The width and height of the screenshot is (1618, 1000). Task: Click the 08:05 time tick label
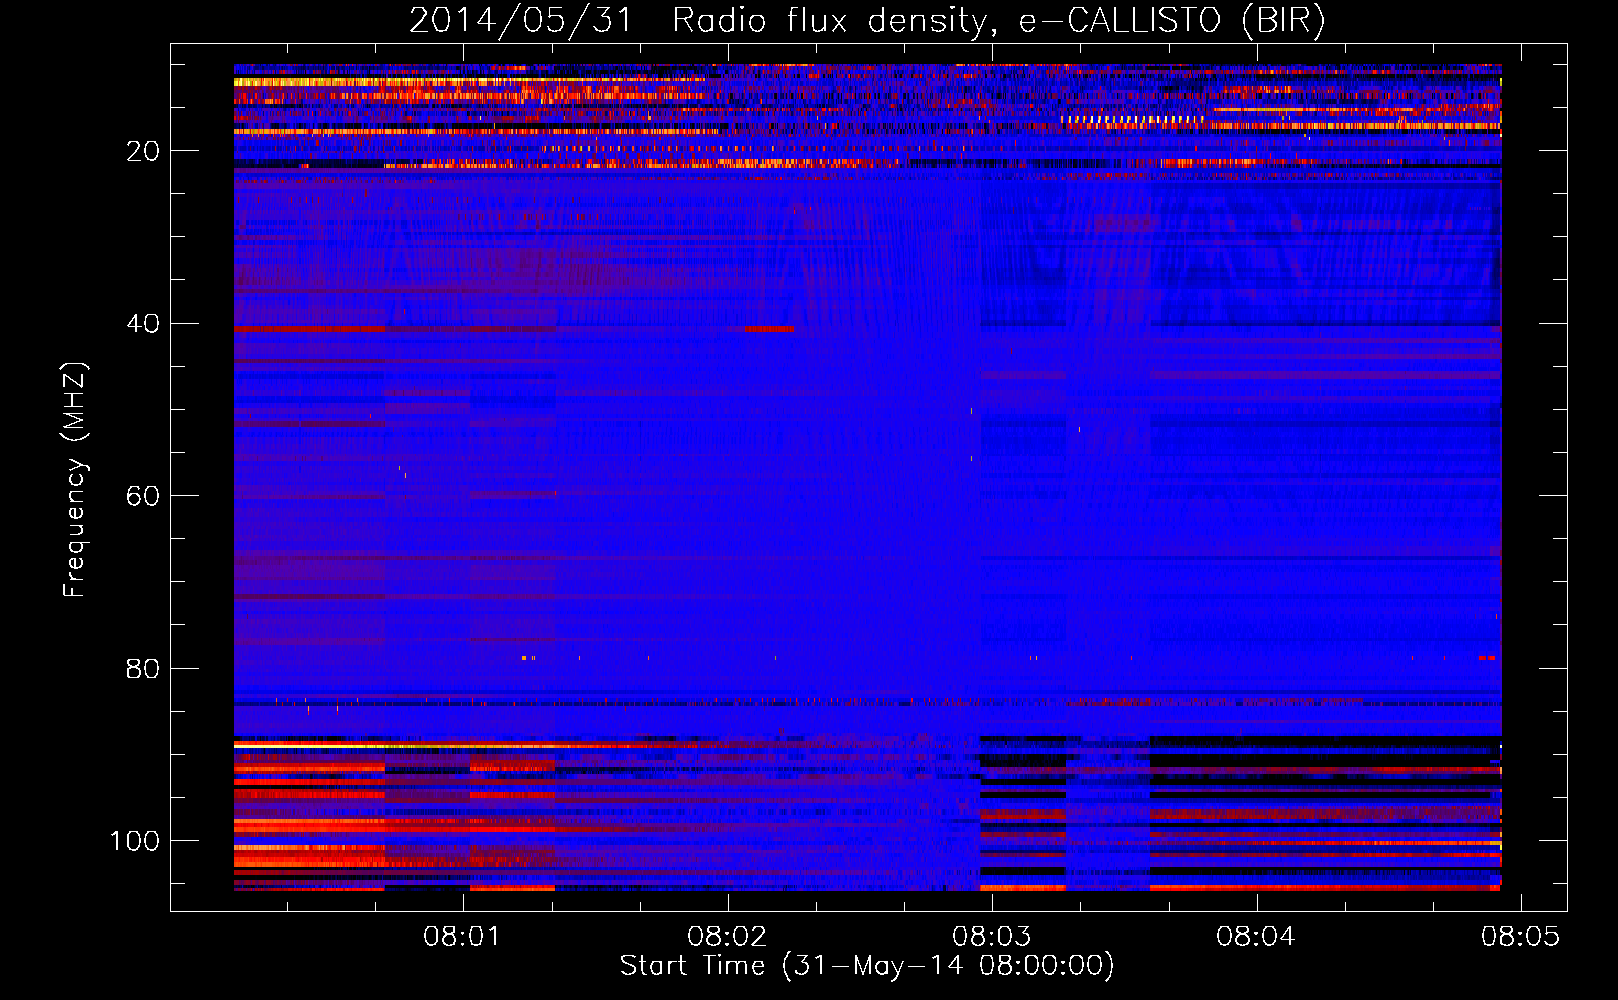1520,937
